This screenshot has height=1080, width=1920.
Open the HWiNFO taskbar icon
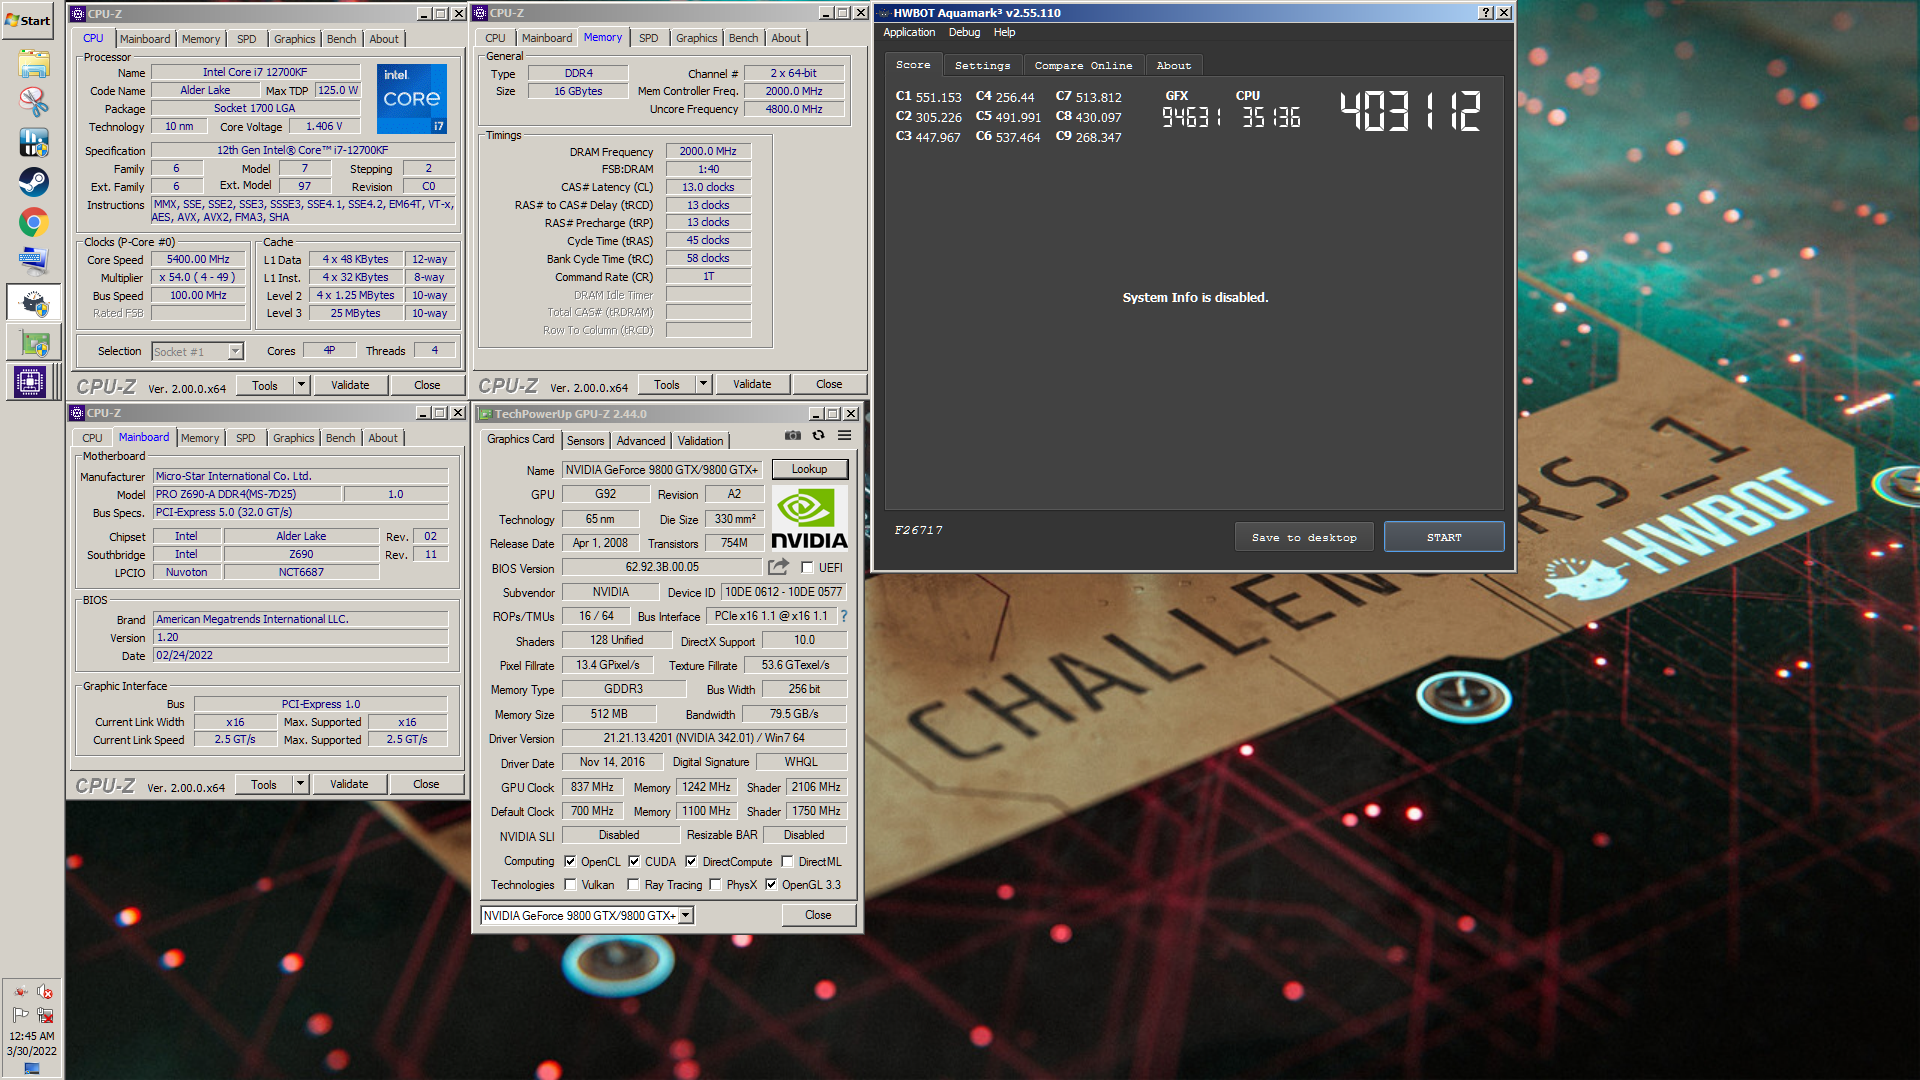(x=33, y=142)
